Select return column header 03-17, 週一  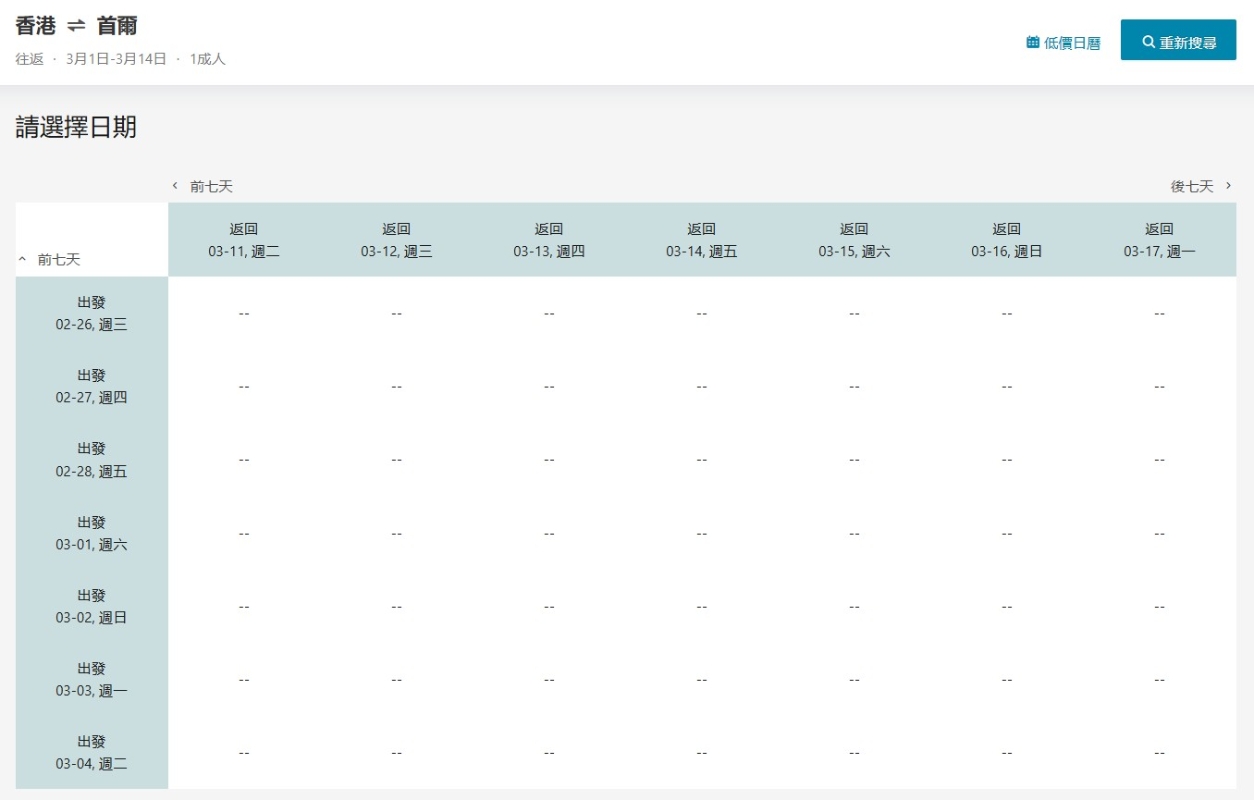[1159, 240]
